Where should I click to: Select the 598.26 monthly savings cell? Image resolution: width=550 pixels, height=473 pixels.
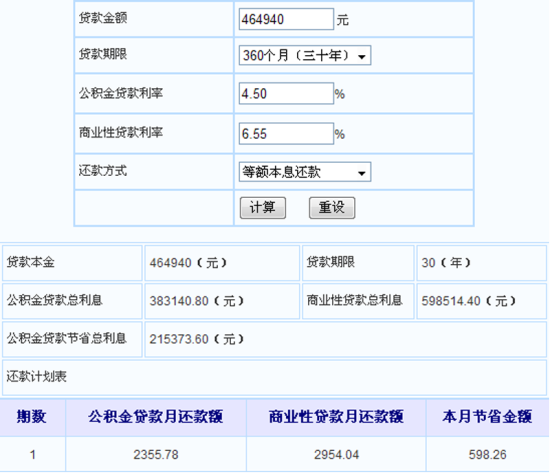point(488,455)
